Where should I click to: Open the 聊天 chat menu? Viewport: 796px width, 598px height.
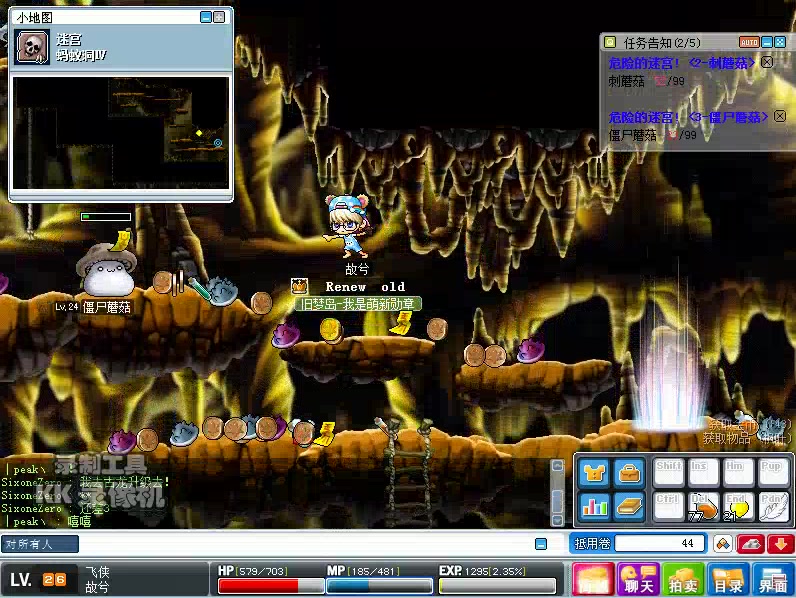coord(638,579)
